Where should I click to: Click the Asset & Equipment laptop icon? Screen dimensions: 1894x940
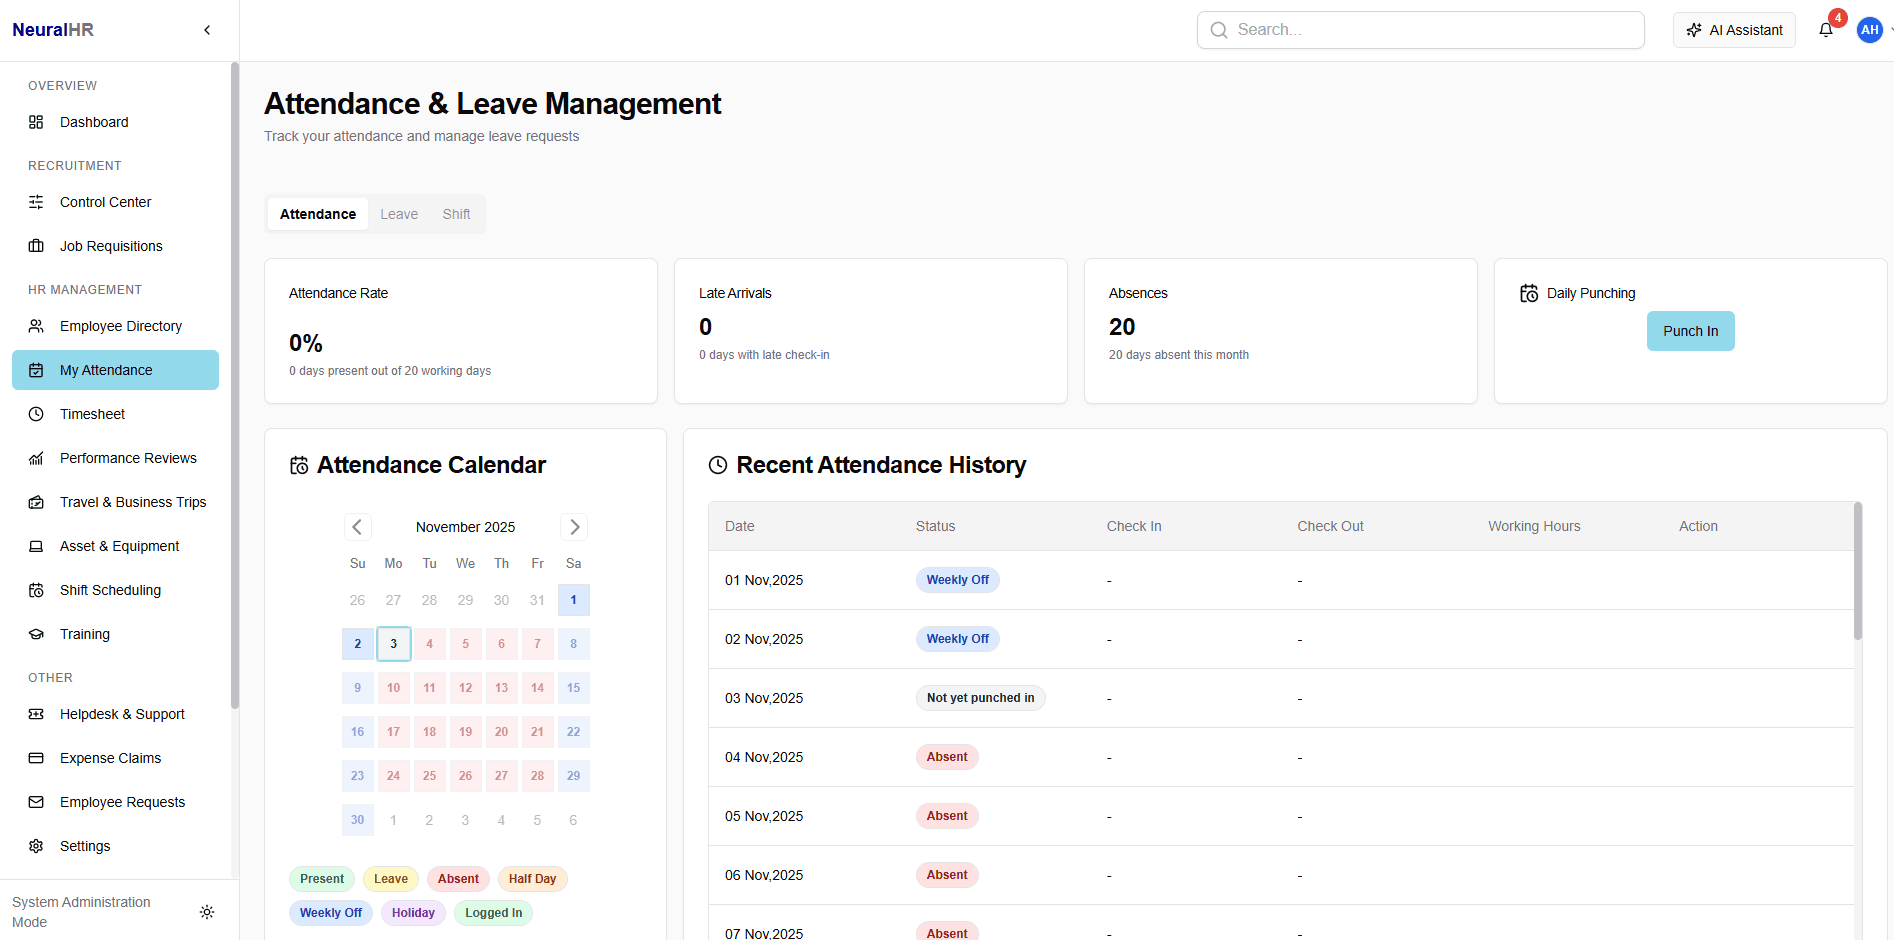(36, 546)
